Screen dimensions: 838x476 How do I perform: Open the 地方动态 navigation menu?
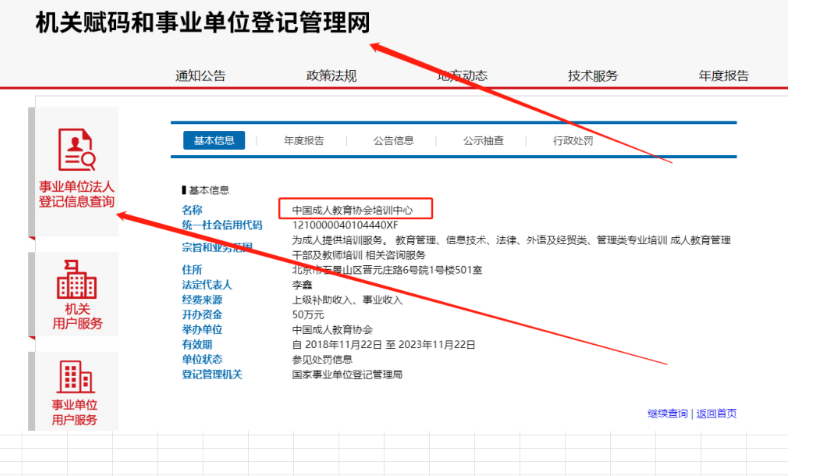click(x=462, y=76)
